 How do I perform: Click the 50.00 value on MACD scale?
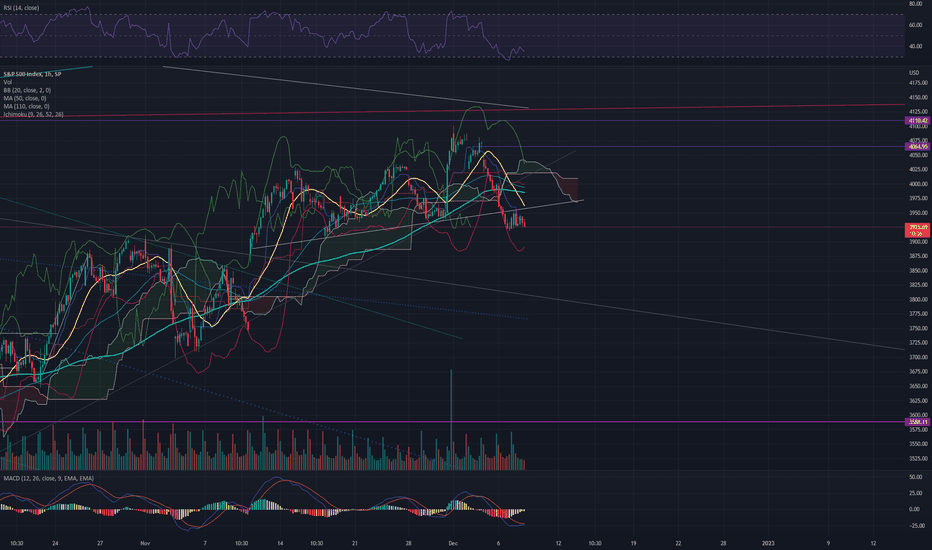pyautogui.click(x=915, y=477)
